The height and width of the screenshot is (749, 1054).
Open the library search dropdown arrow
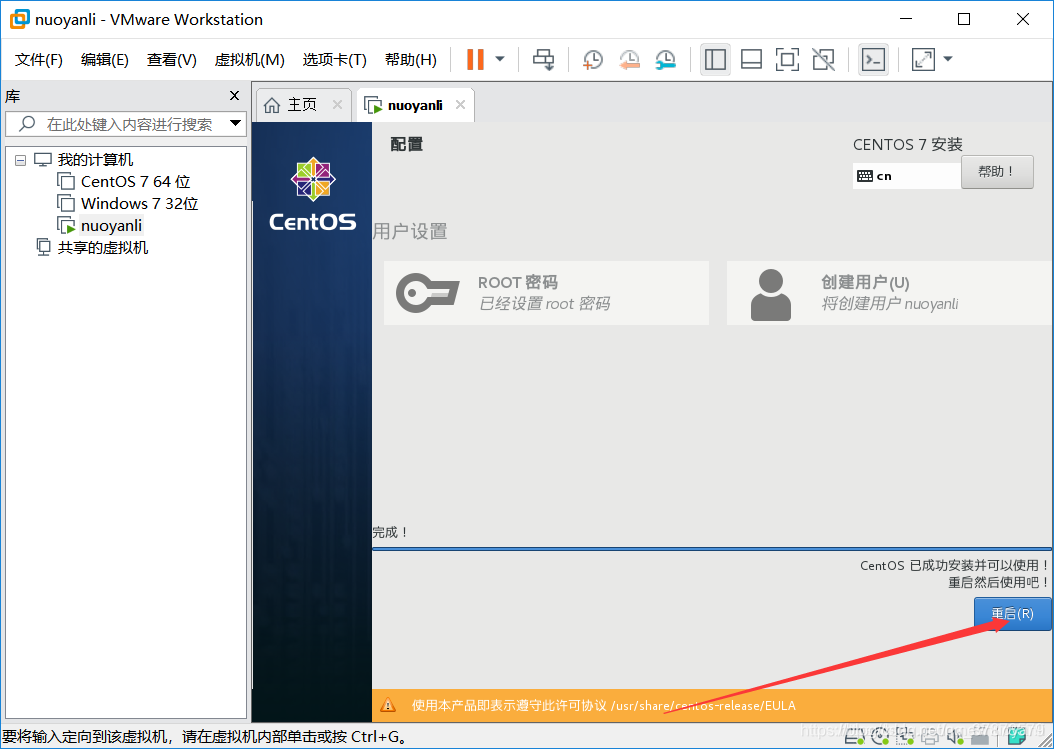click(235, 124)
